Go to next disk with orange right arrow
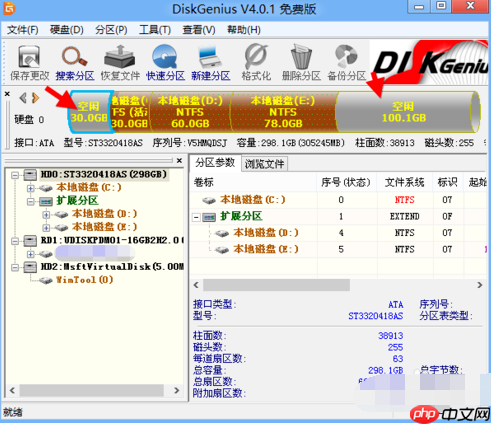491x424 pixels. [x=35, y=98]
